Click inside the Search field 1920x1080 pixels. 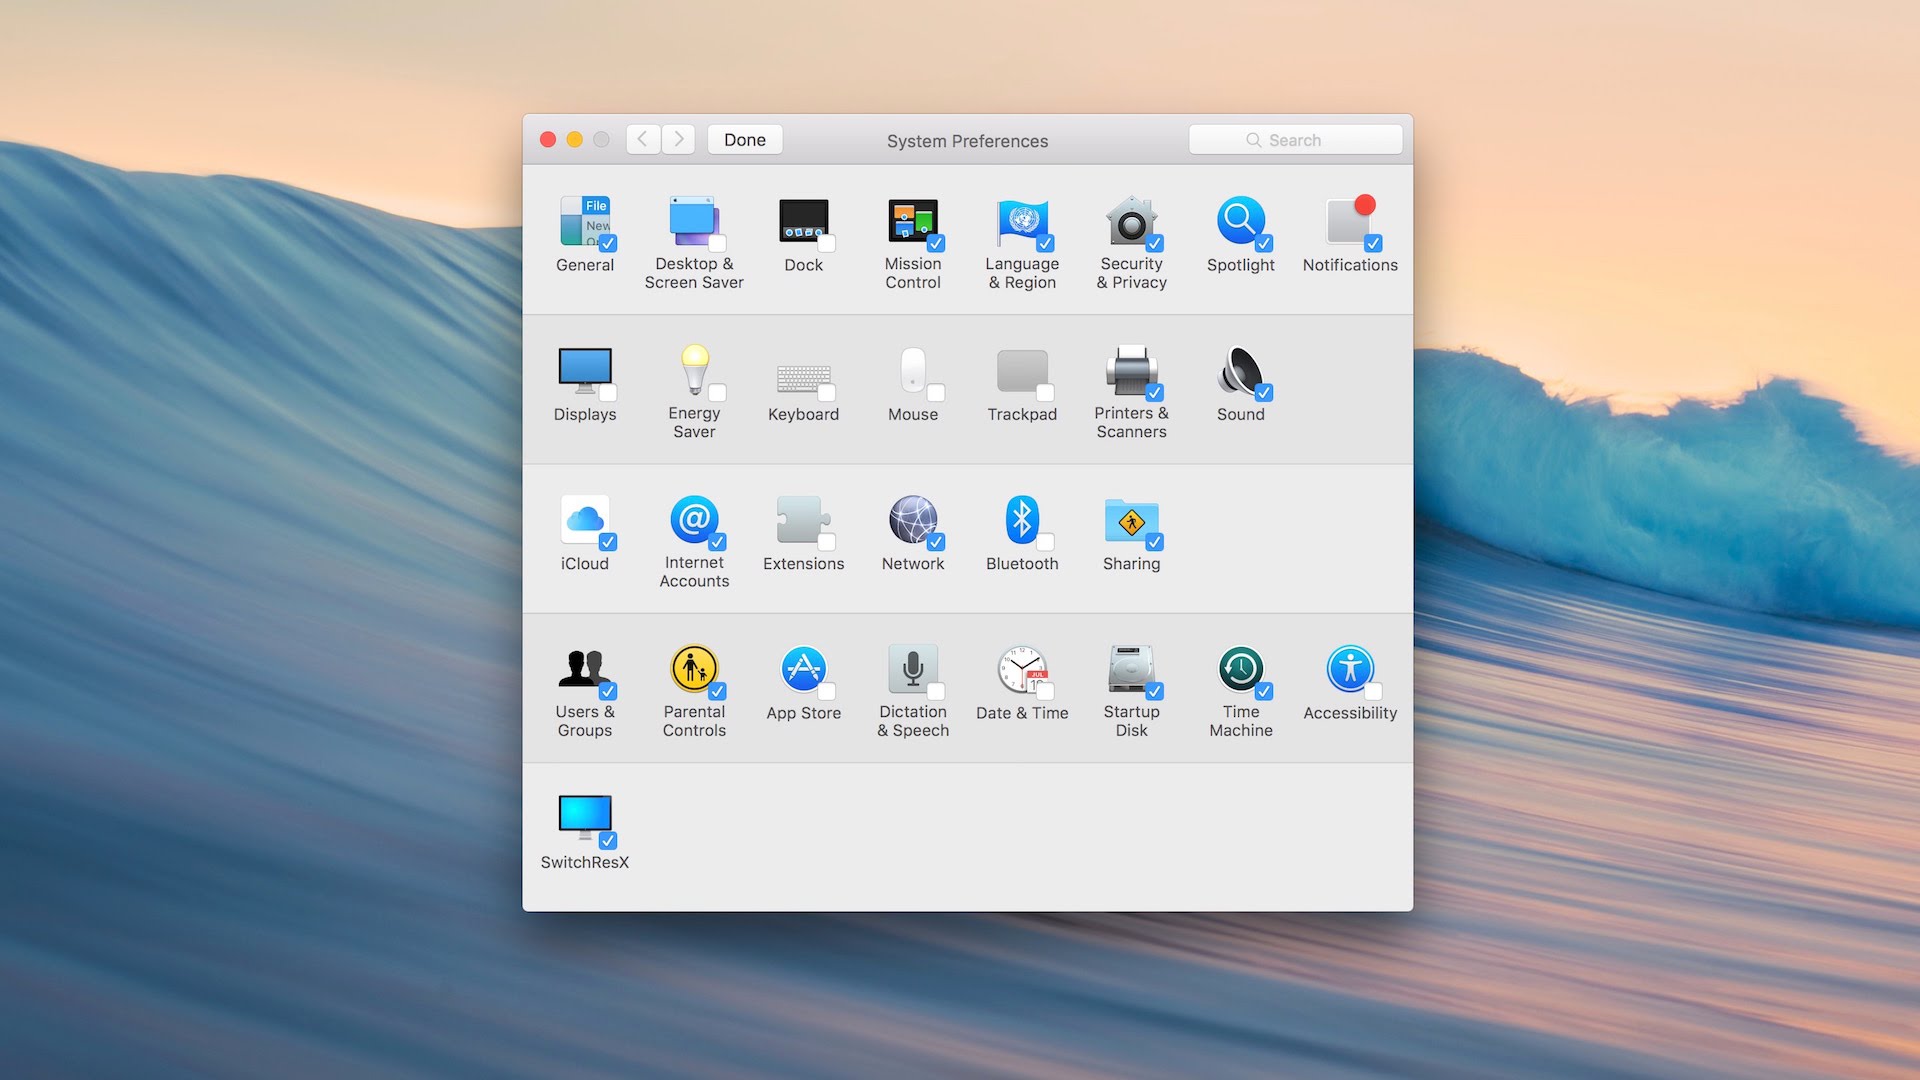point(1295,139)
